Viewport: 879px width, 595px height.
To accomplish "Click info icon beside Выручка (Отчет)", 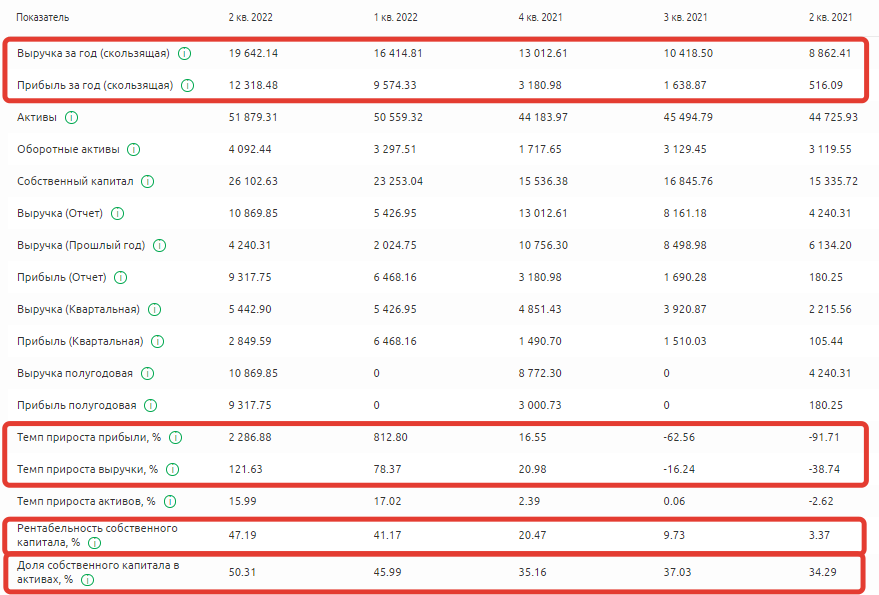I will click(117, 213).
